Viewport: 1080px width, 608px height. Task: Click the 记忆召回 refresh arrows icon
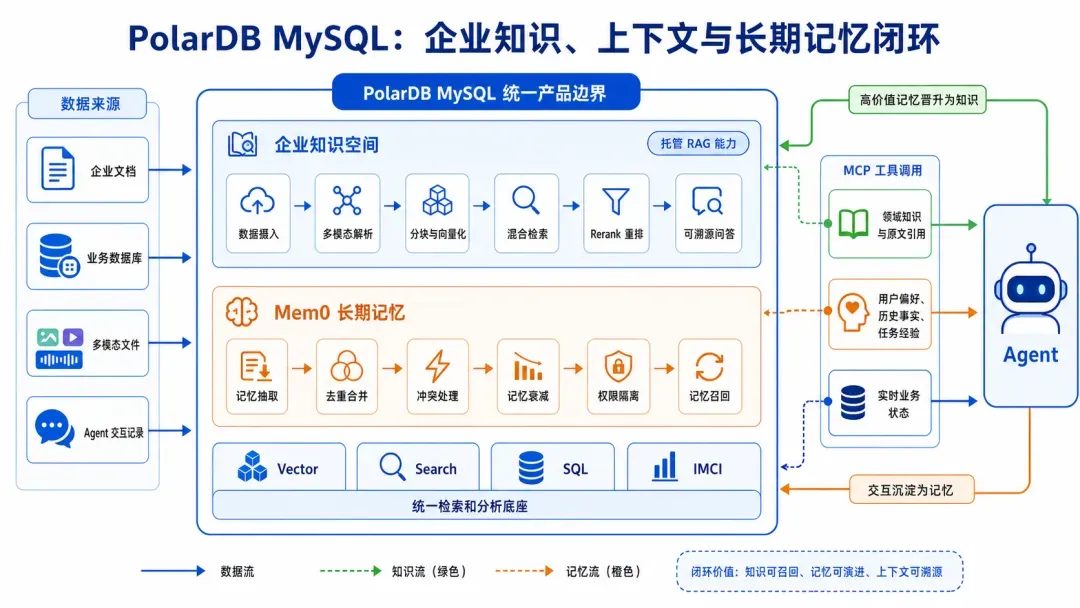click(709, 366)
